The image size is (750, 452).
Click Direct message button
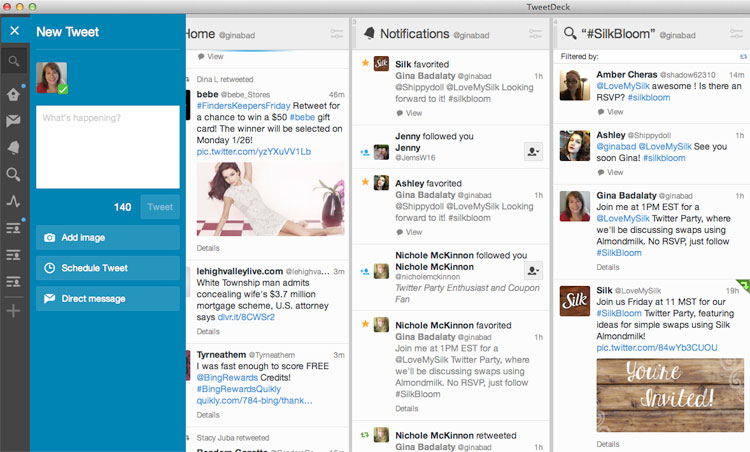point(108,299)
